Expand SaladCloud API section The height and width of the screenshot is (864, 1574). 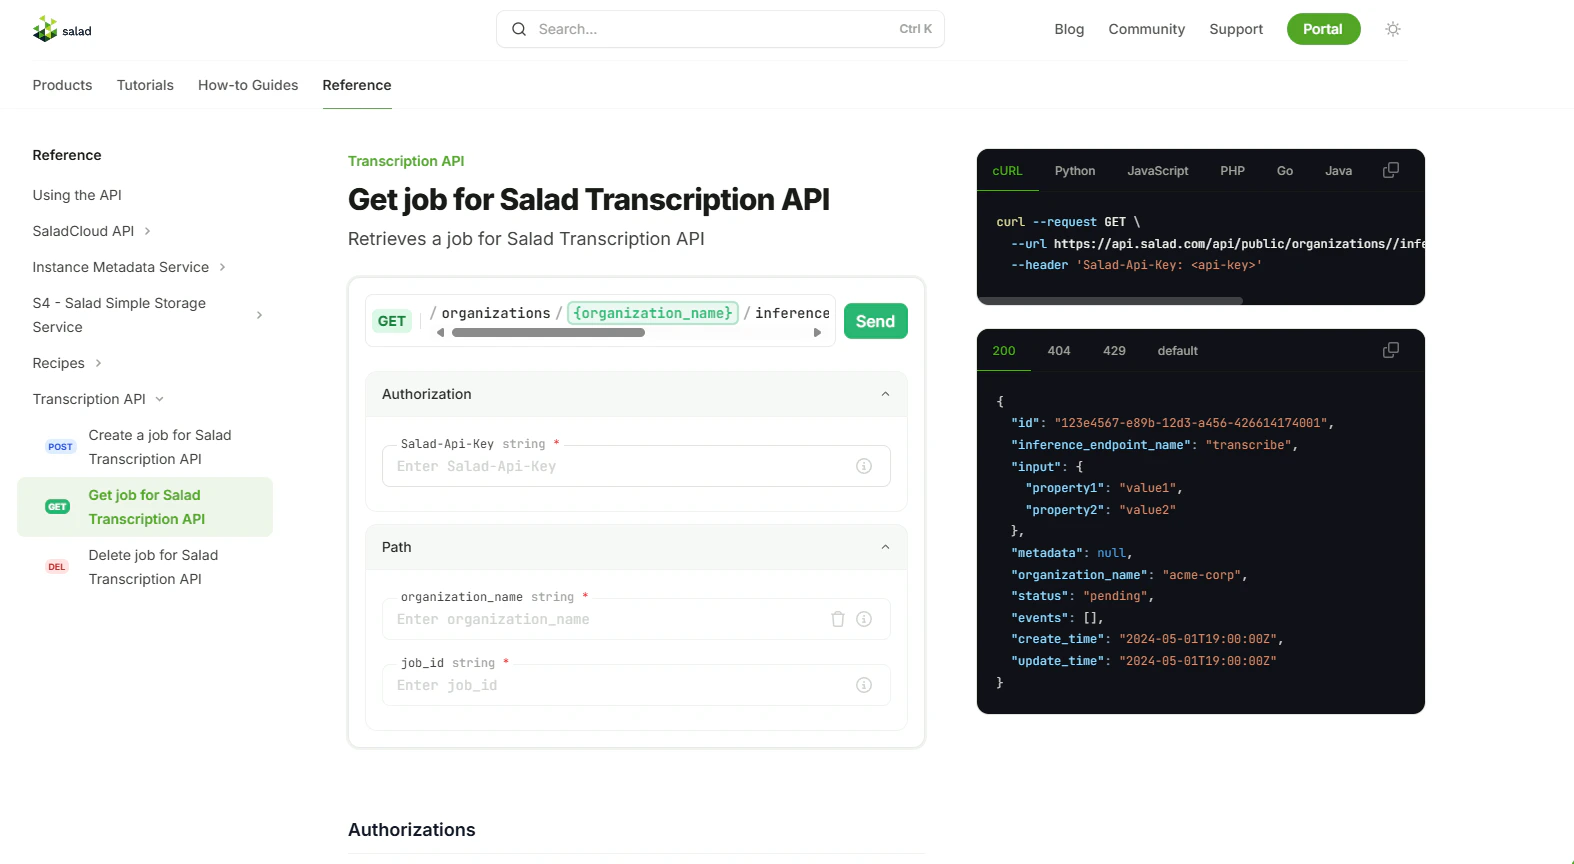pos(147,231)
